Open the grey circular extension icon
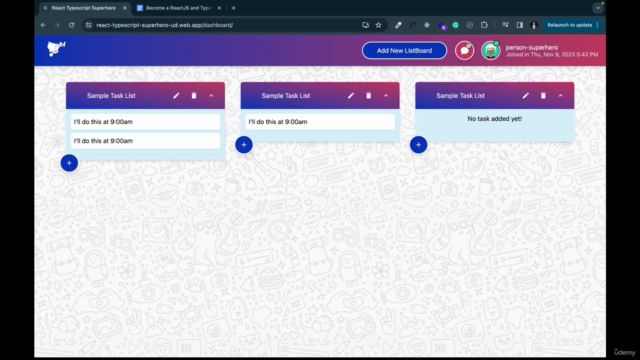Screen dimensions: 640x360 tap(470, 25)
